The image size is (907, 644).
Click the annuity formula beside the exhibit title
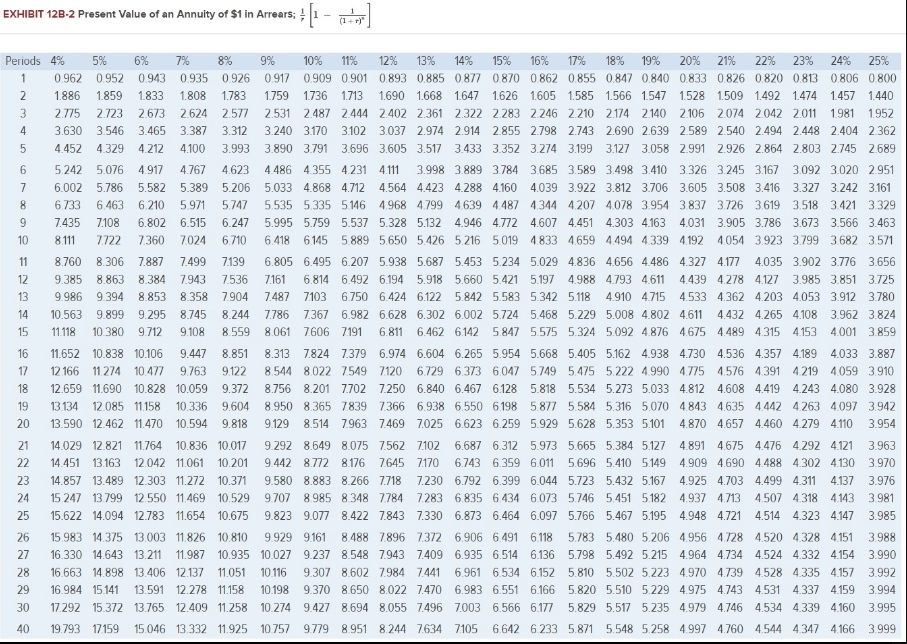click(x=334, y=14)
